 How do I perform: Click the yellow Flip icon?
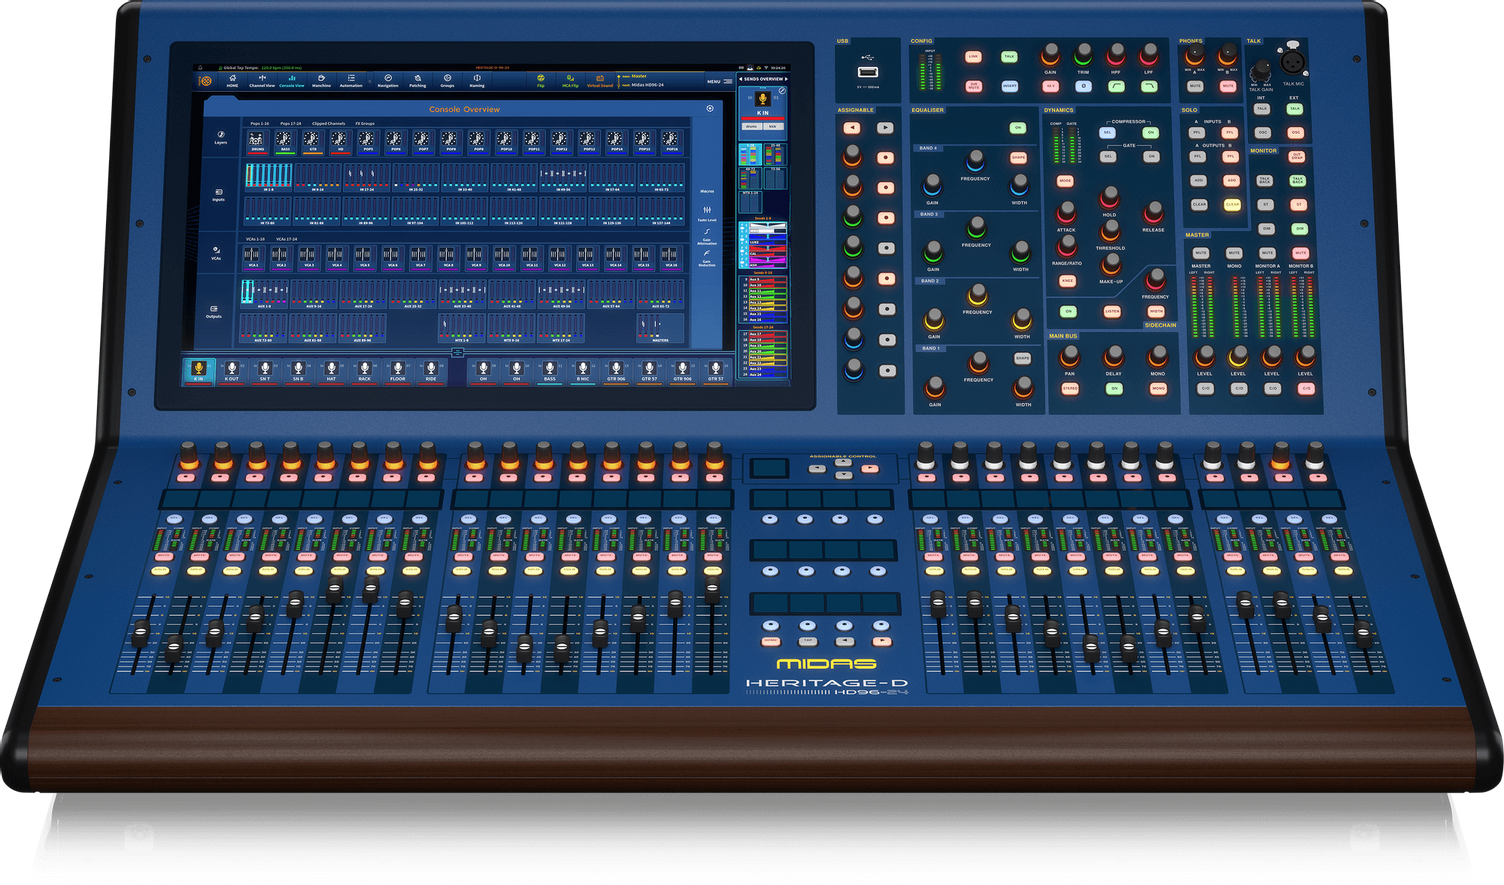[x=541, y=79]
